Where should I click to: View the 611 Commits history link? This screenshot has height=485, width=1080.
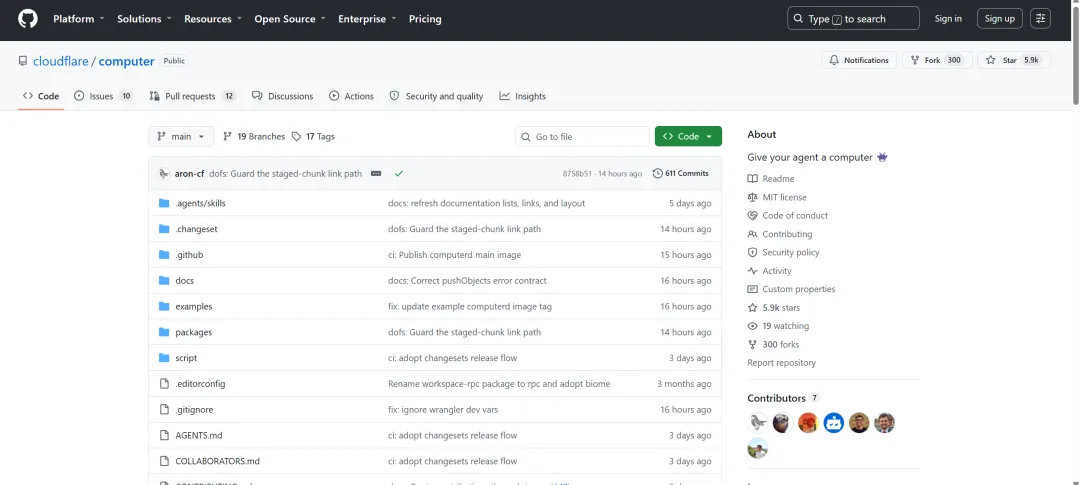[681, 174]
